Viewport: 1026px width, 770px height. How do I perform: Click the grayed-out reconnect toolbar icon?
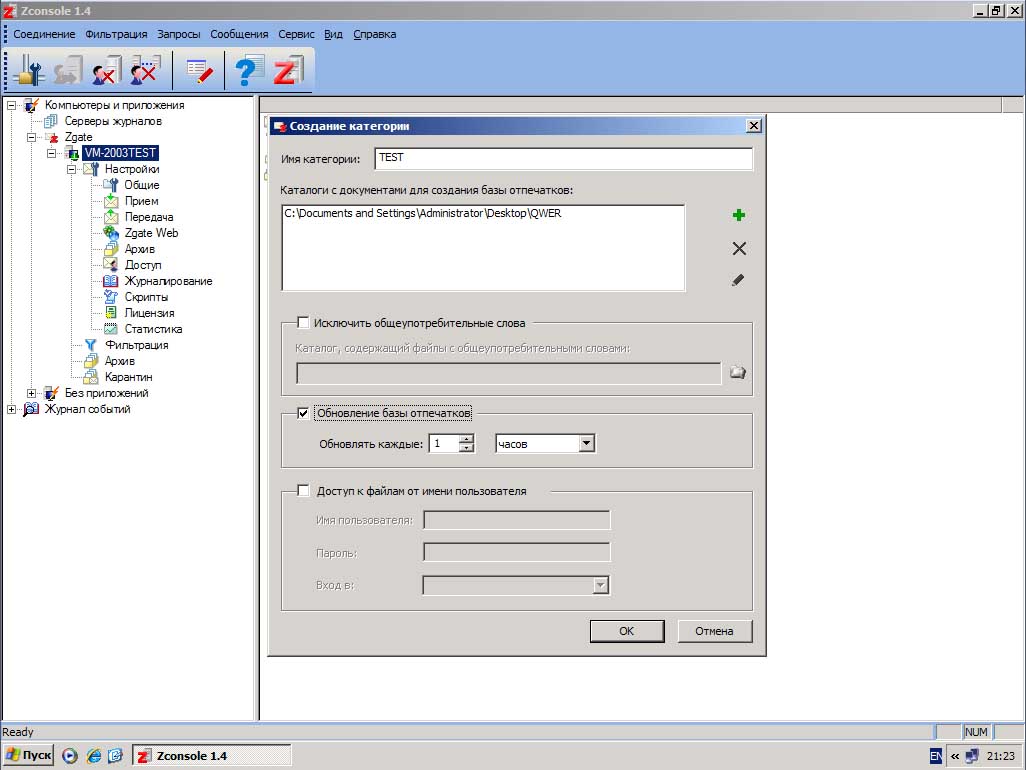click(68, 71)
